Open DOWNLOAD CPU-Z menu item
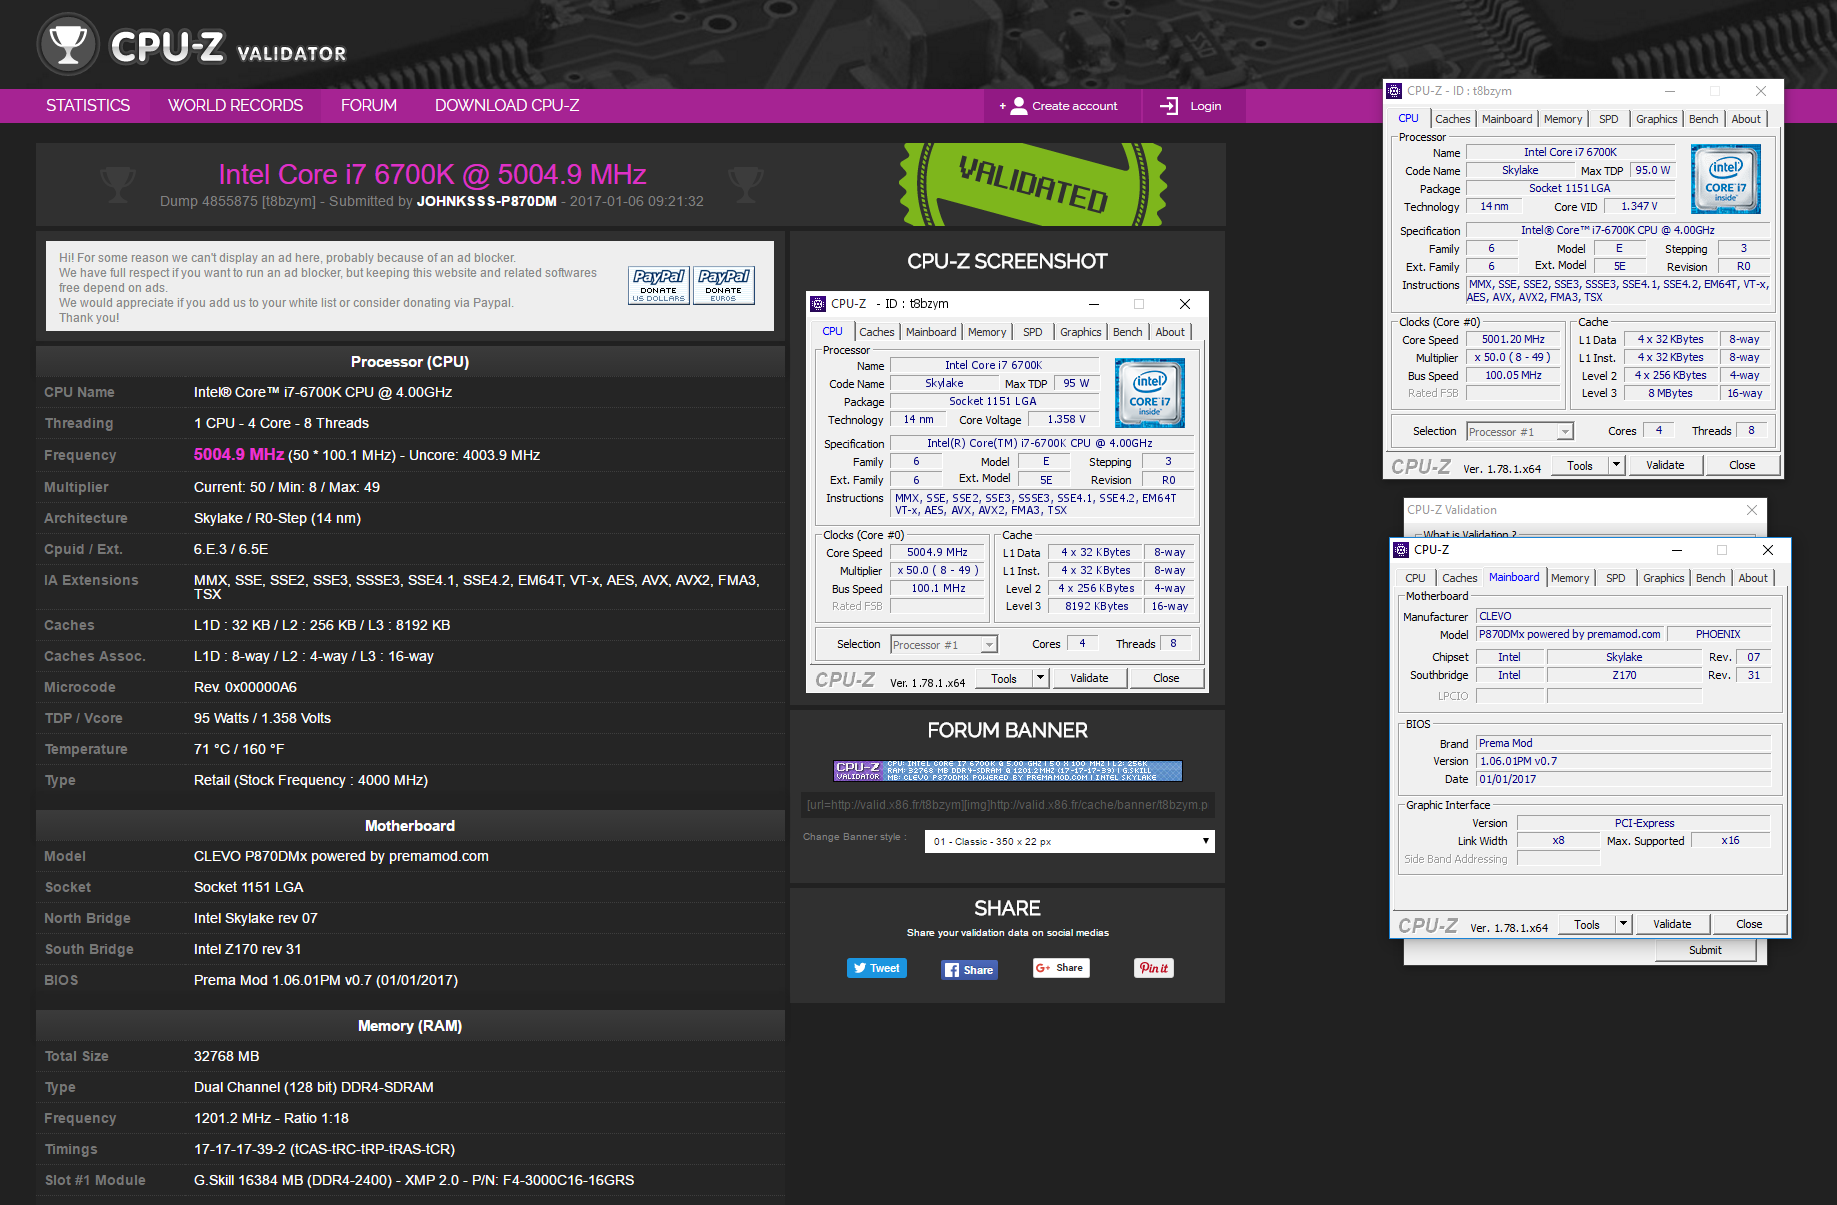This screenshot has width=1837, height=1205. click(x=507, y=106)
